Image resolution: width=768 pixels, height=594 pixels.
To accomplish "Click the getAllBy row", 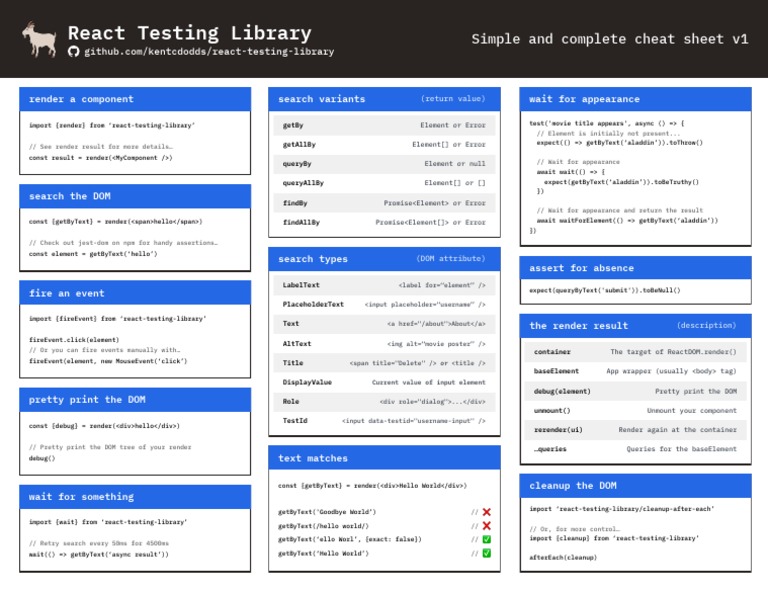I will (x=384, y=144).
